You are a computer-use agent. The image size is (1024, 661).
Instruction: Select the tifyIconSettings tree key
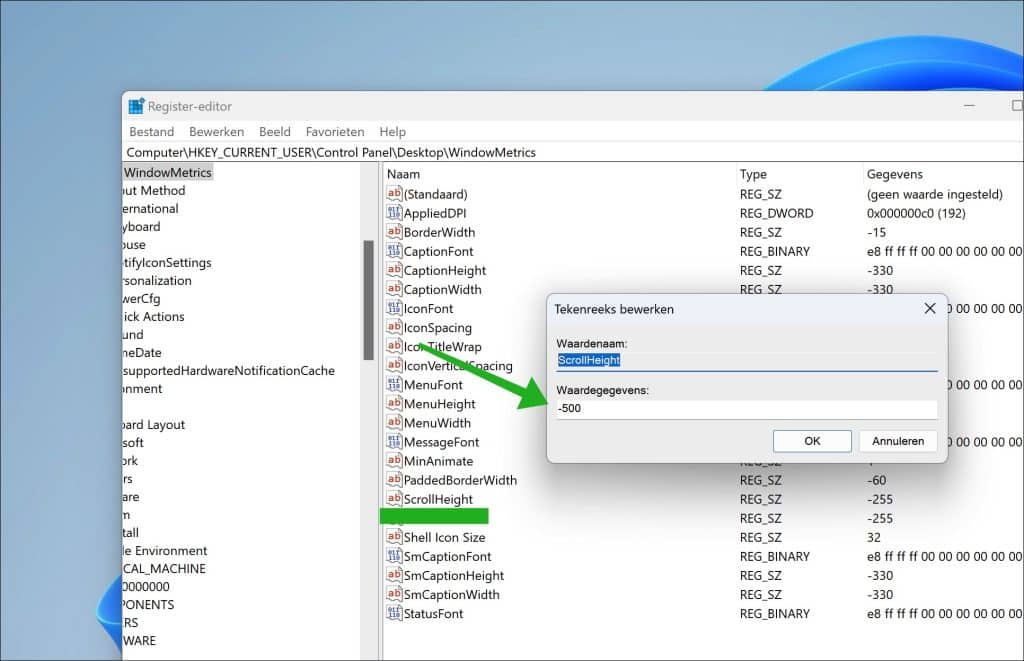pos(167,263)
